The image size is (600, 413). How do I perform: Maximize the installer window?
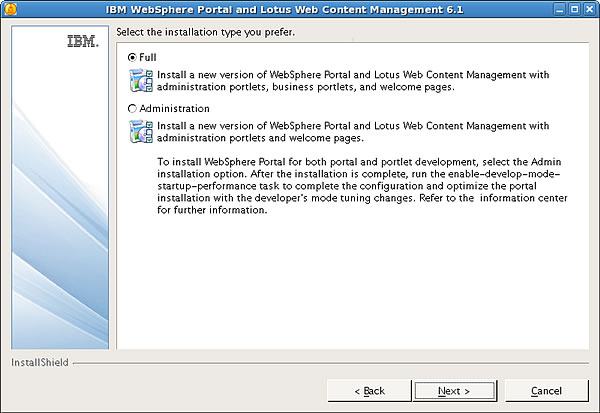pos(574,9)
